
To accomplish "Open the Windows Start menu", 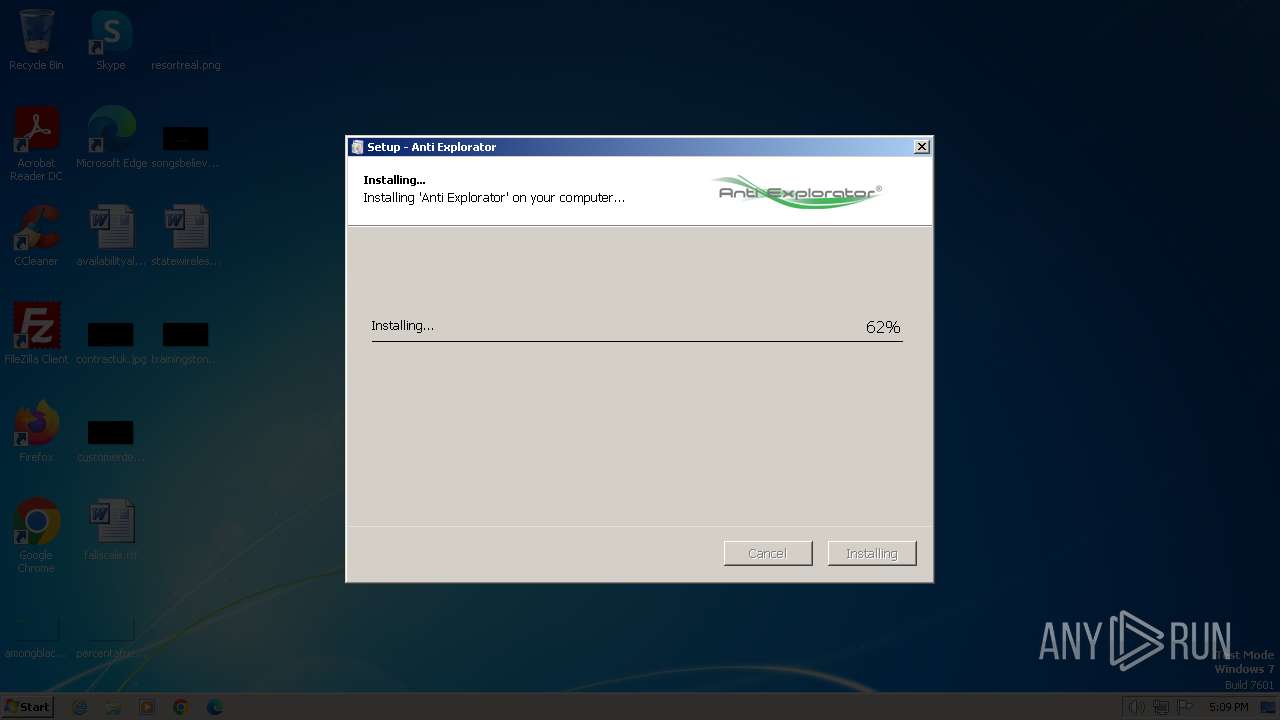I will 28,707.
